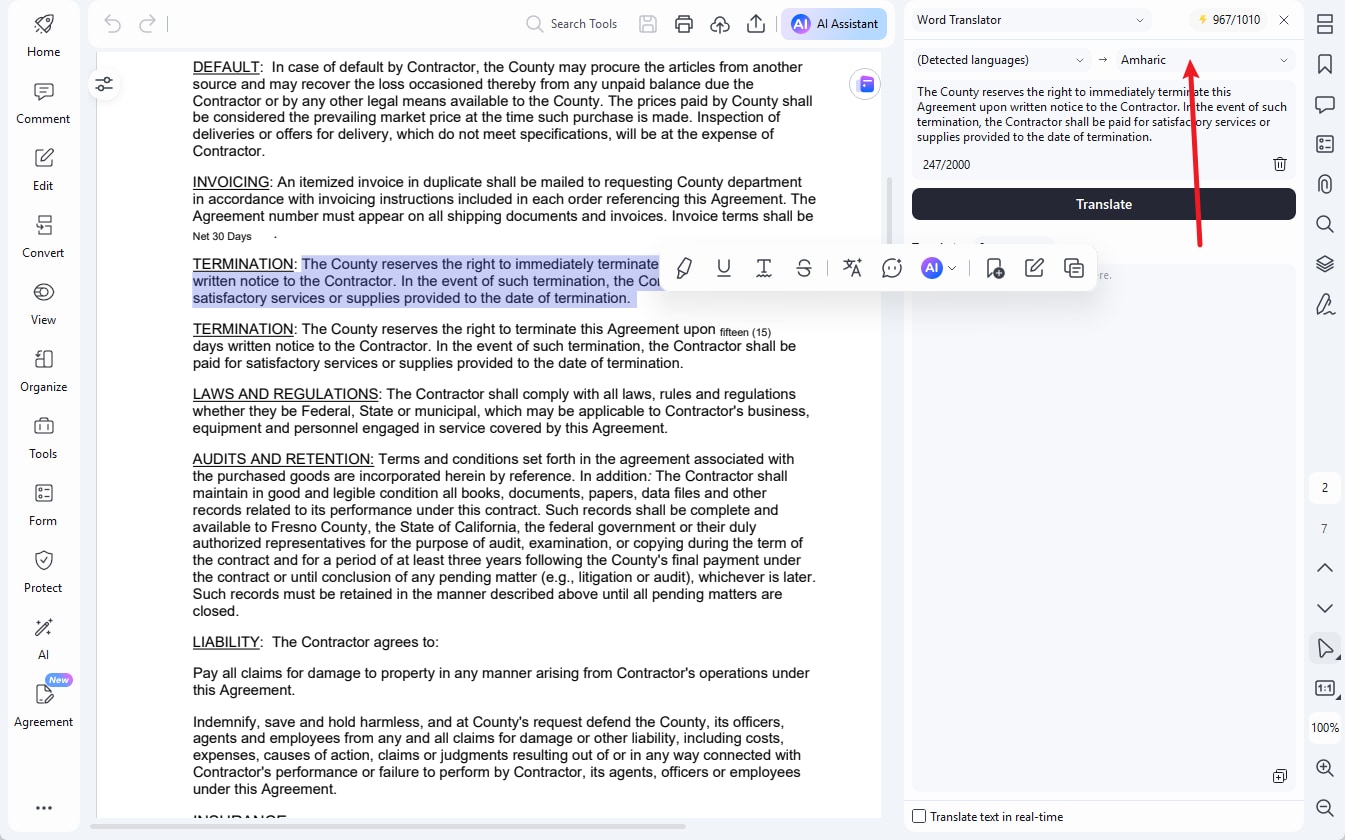Open the form fields panel on right rail
Viewport: 1345px width, 840px height.
[1325, 144]
